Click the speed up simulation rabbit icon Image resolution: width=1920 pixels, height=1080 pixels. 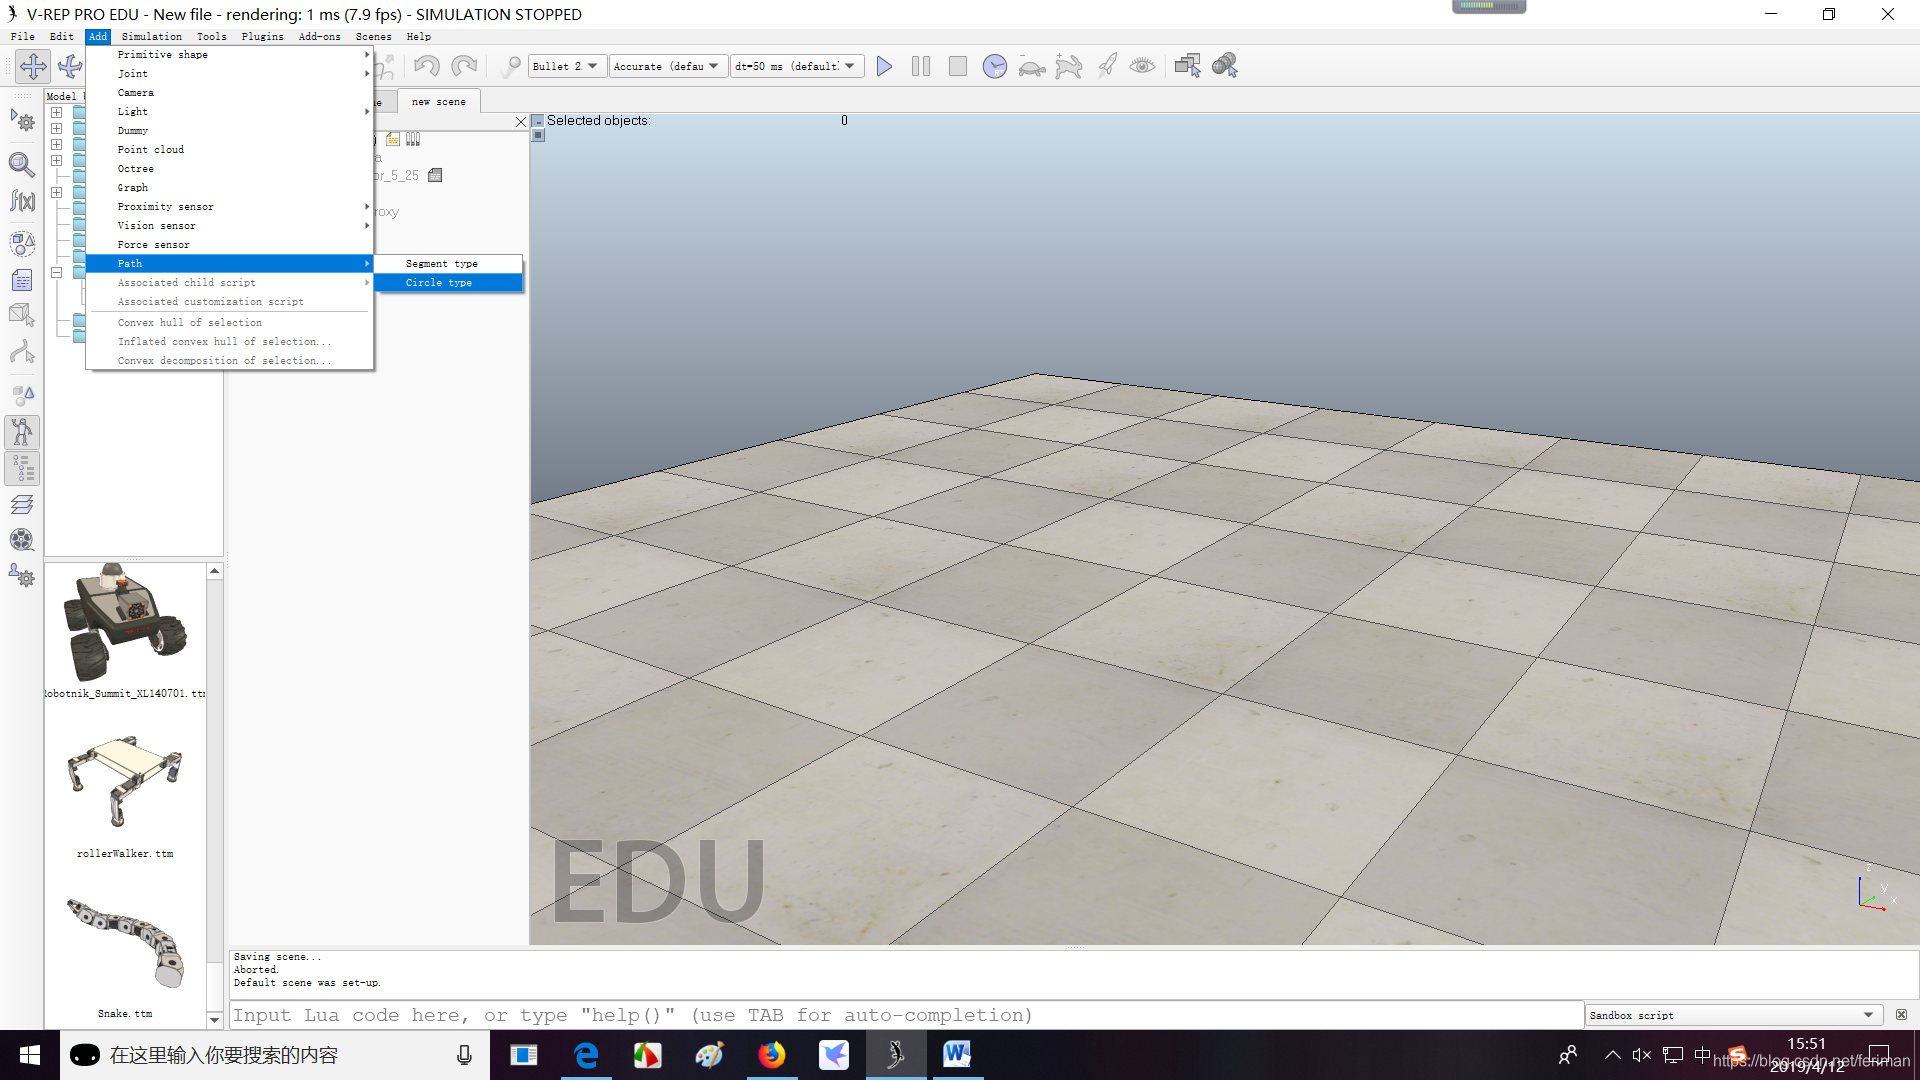1068,67
